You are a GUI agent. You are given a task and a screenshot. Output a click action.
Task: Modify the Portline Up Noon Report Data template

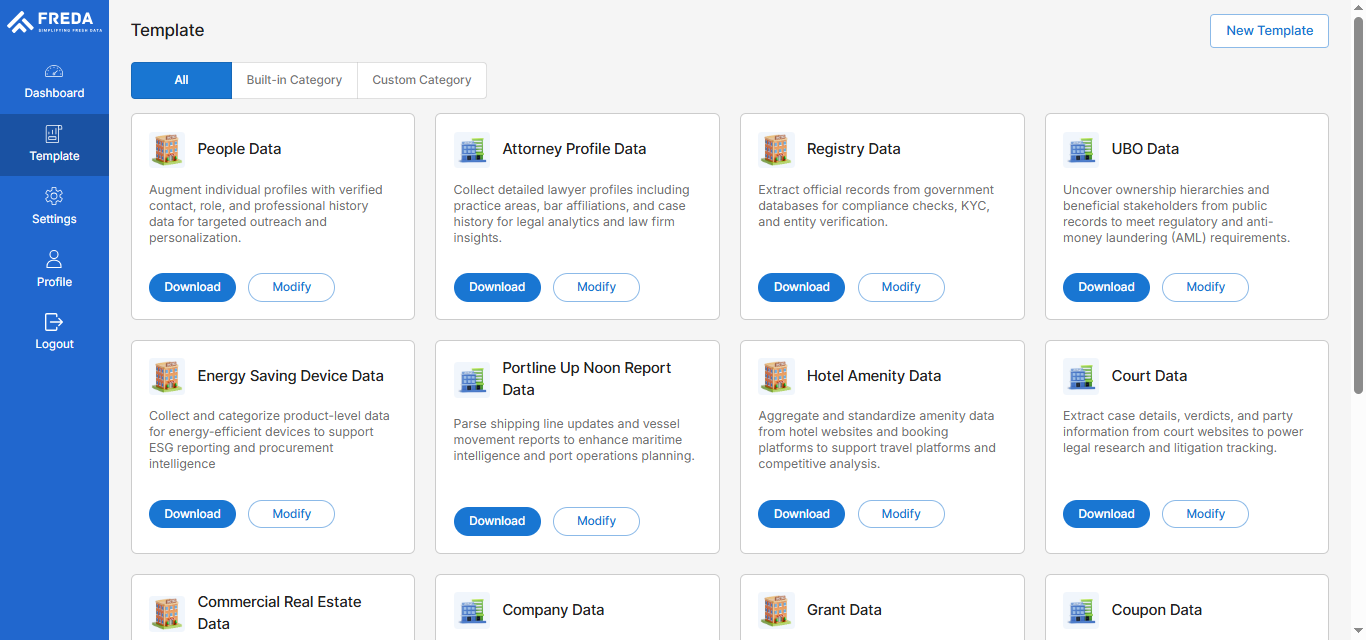click(x=596, y=521)
